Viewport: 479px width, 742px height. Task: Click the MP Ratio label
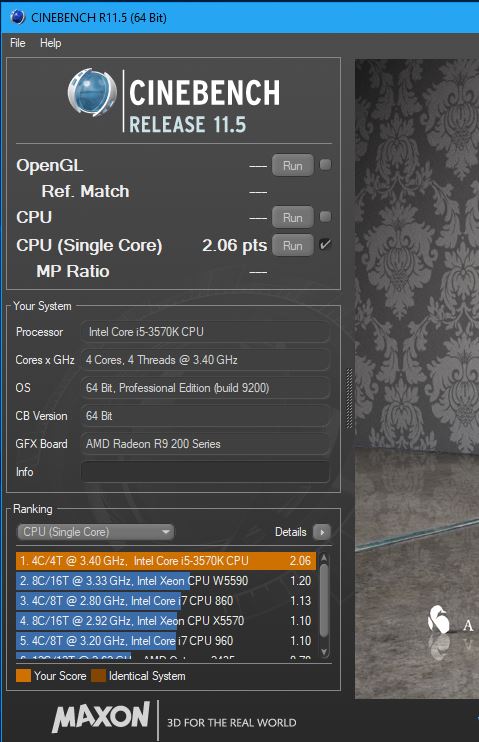pos(73,271)
